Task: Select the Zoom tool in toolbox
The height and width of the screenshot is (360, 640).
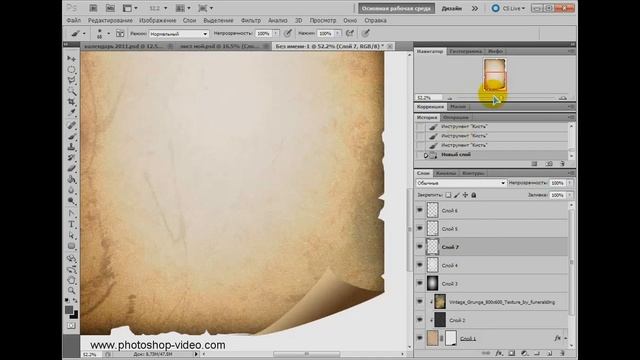Action: tap(71, 291)
